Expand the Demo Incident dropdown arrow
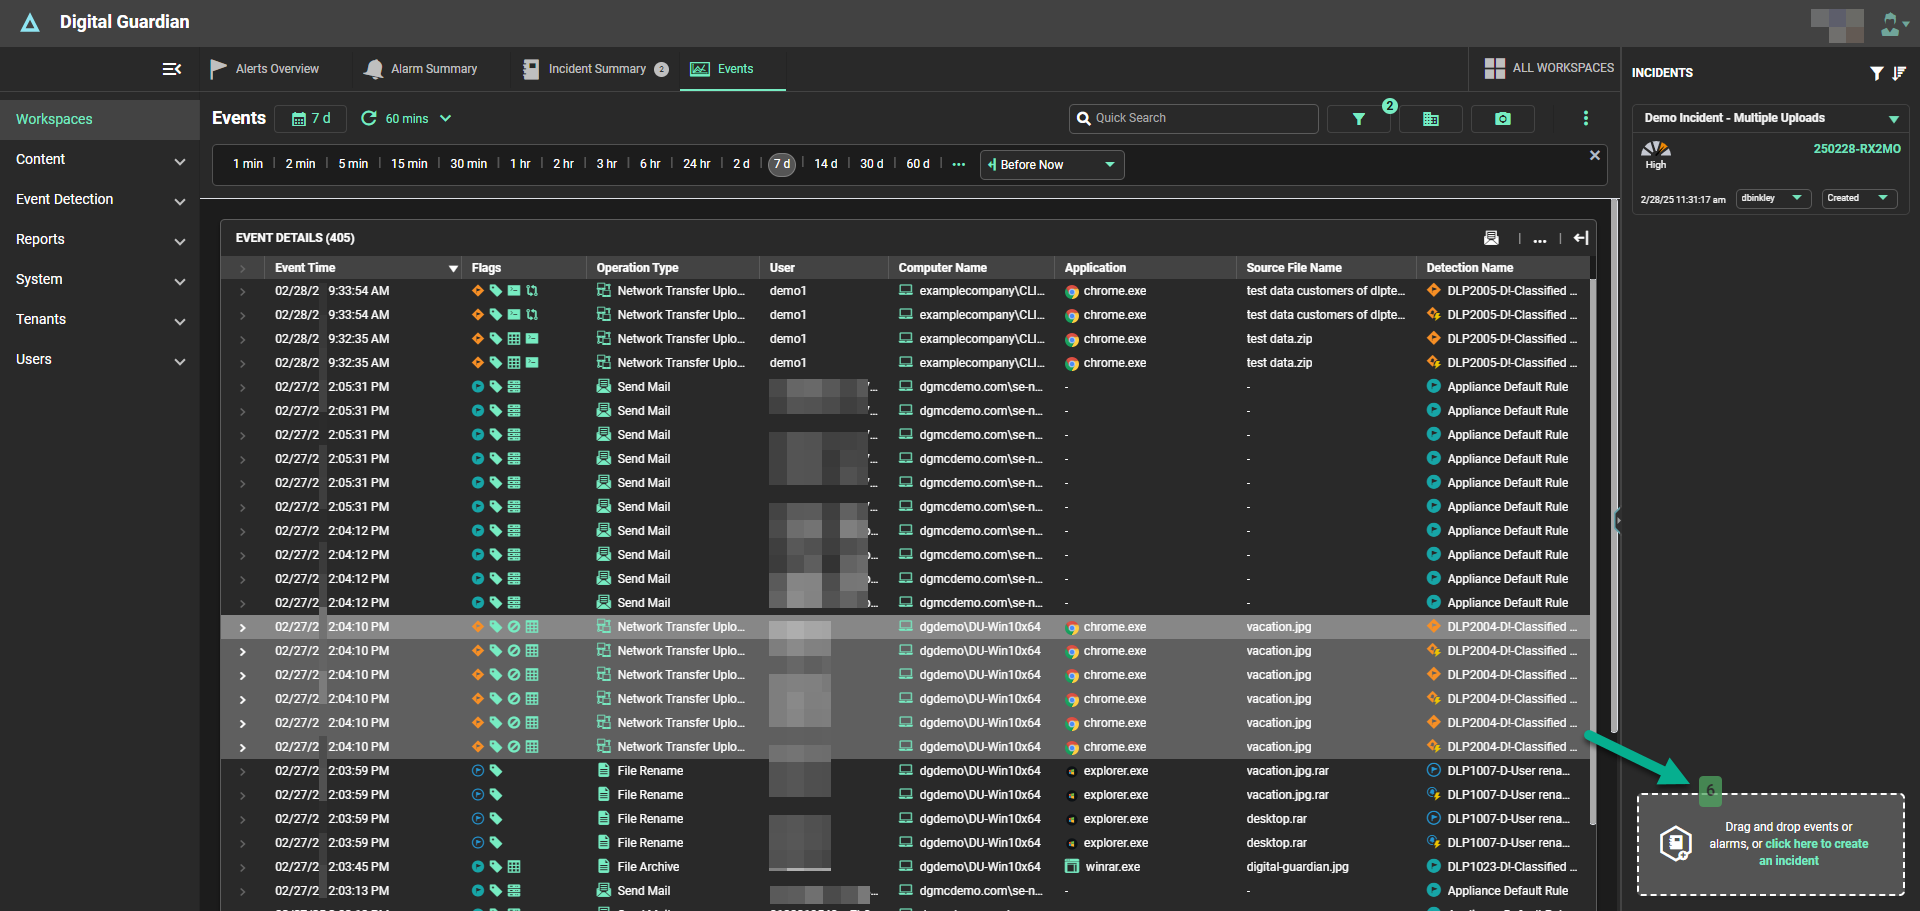Viewport: 1920px width, 911px height. click(x=1893, y=119)
